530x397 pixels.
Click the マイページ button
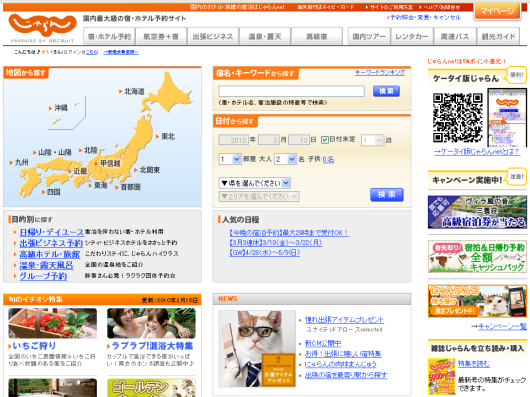[x=497, y=11]
